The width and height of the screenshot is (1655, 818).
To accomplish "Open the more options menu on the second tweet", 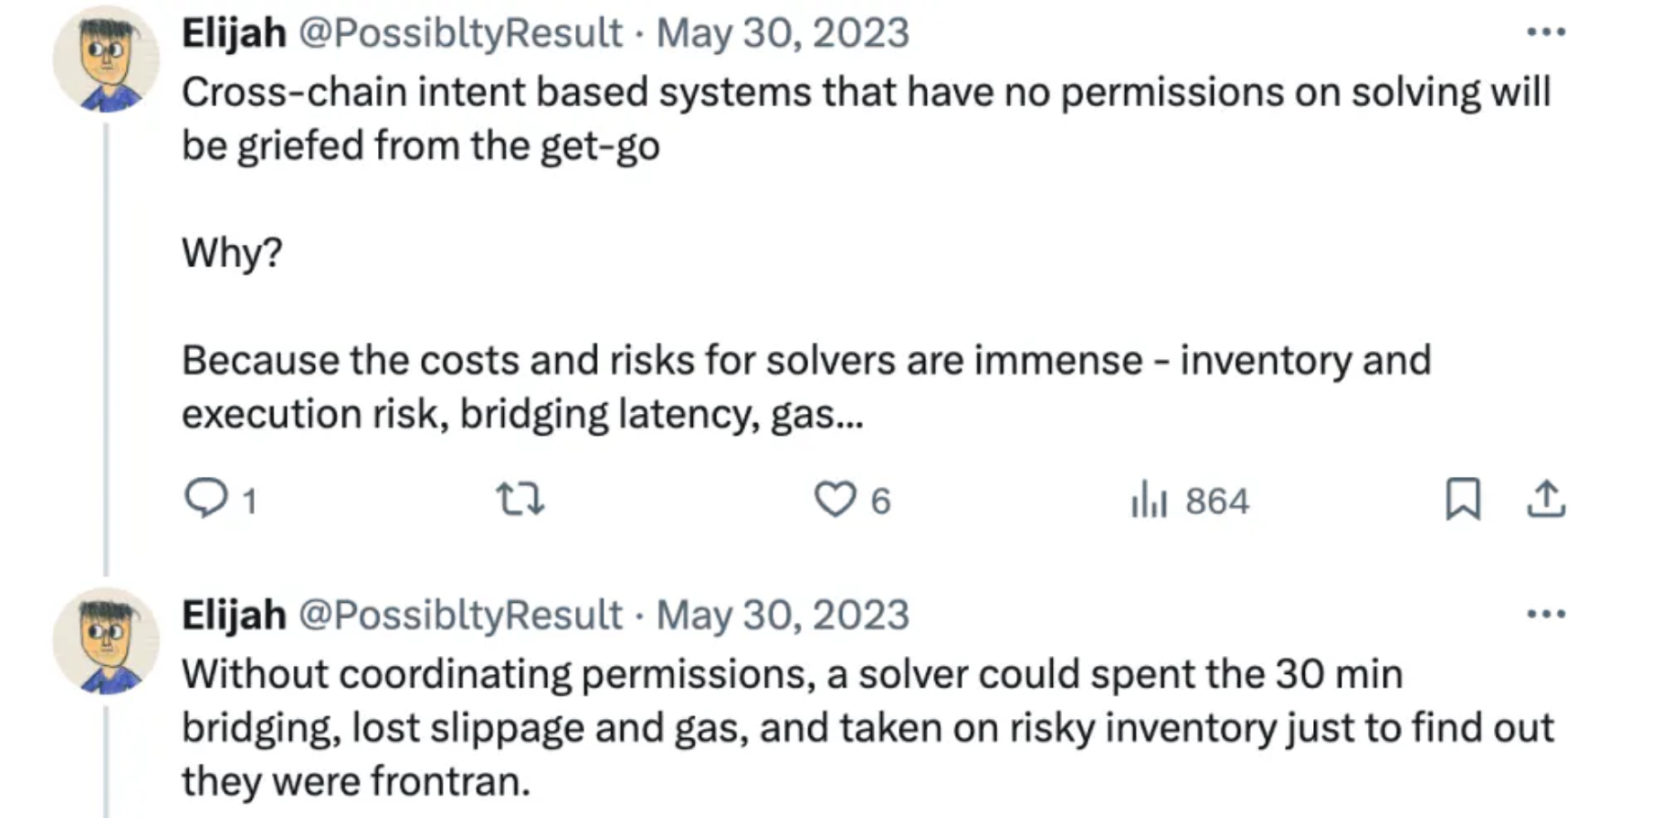I will click(1546, 614).
